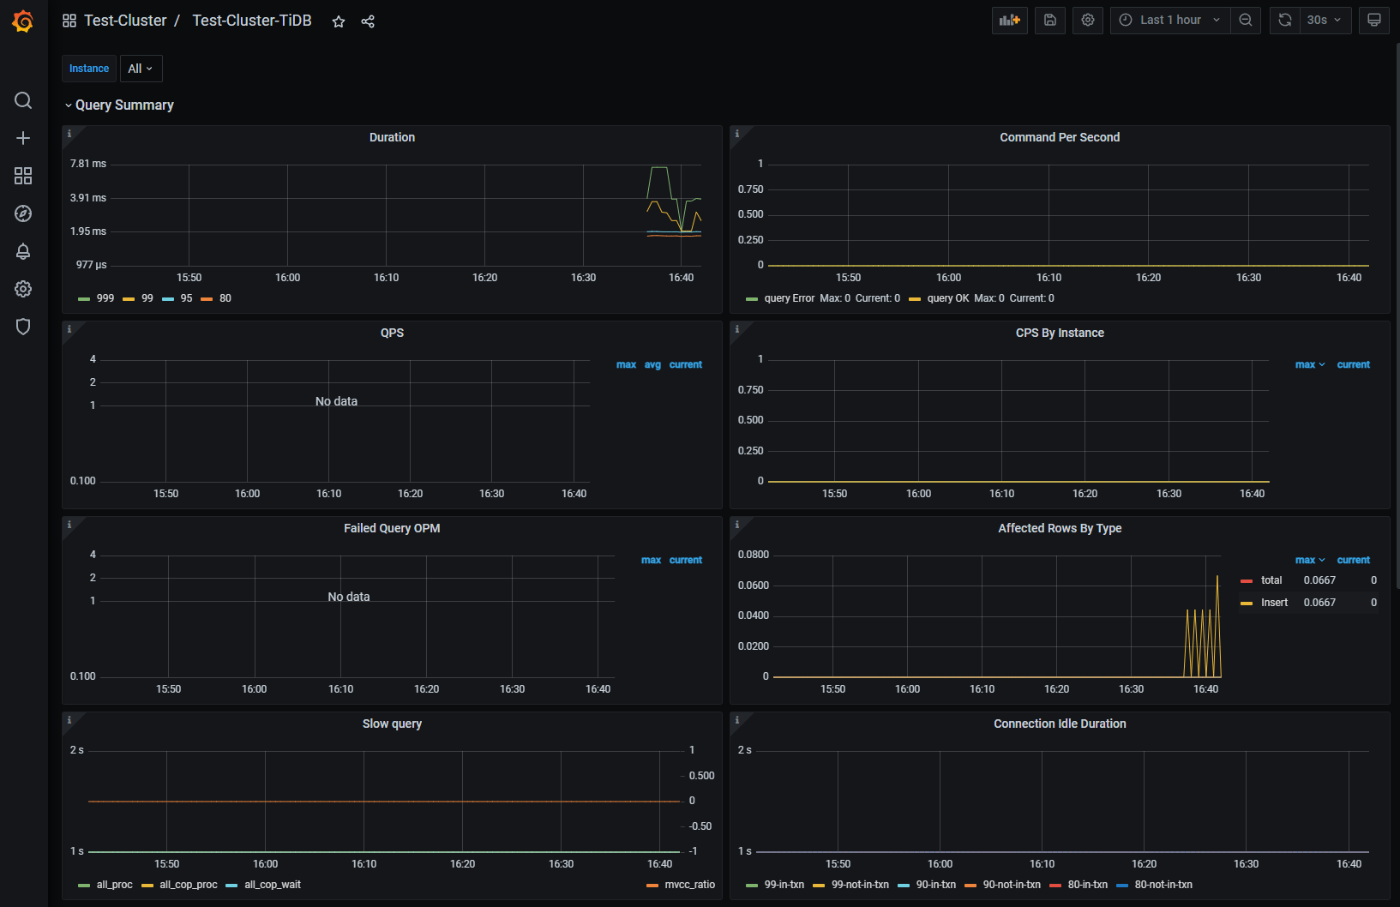This screenshot has width=1400, height=907.
Task: Sort QPS legend by current
Action: click(x=686, y=365)
